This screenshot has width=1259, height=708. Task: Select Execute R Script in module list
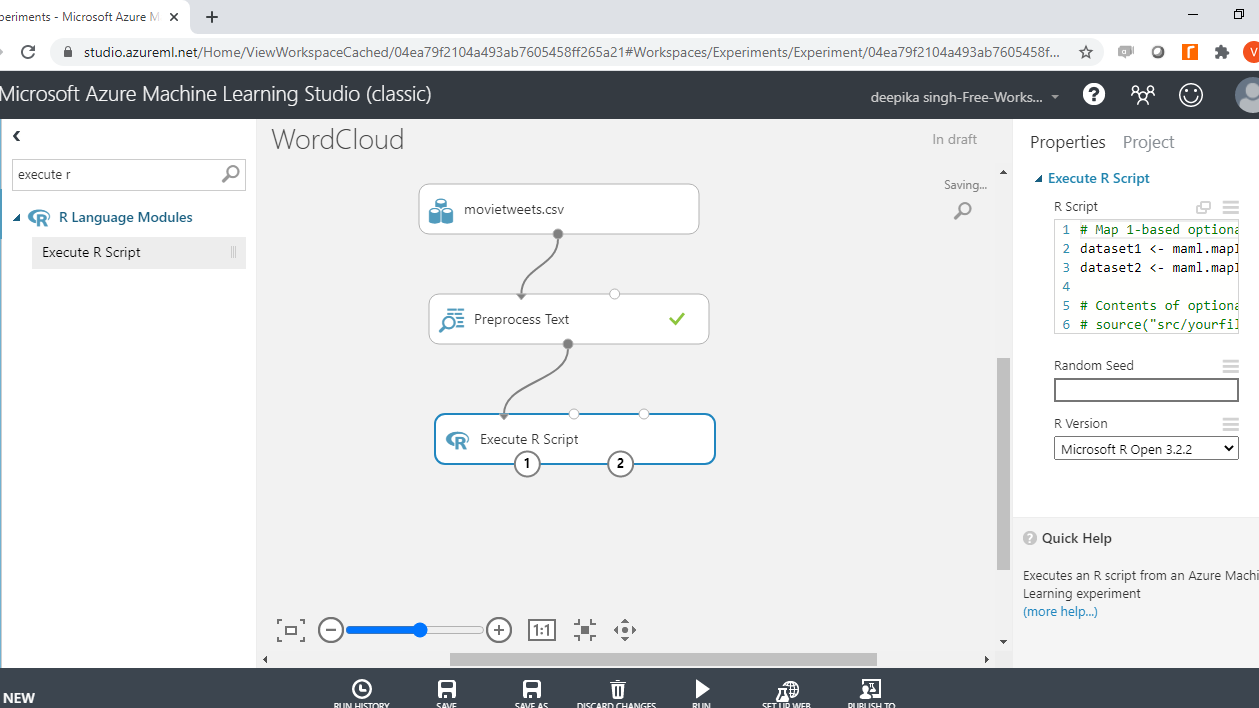[139, 253]
